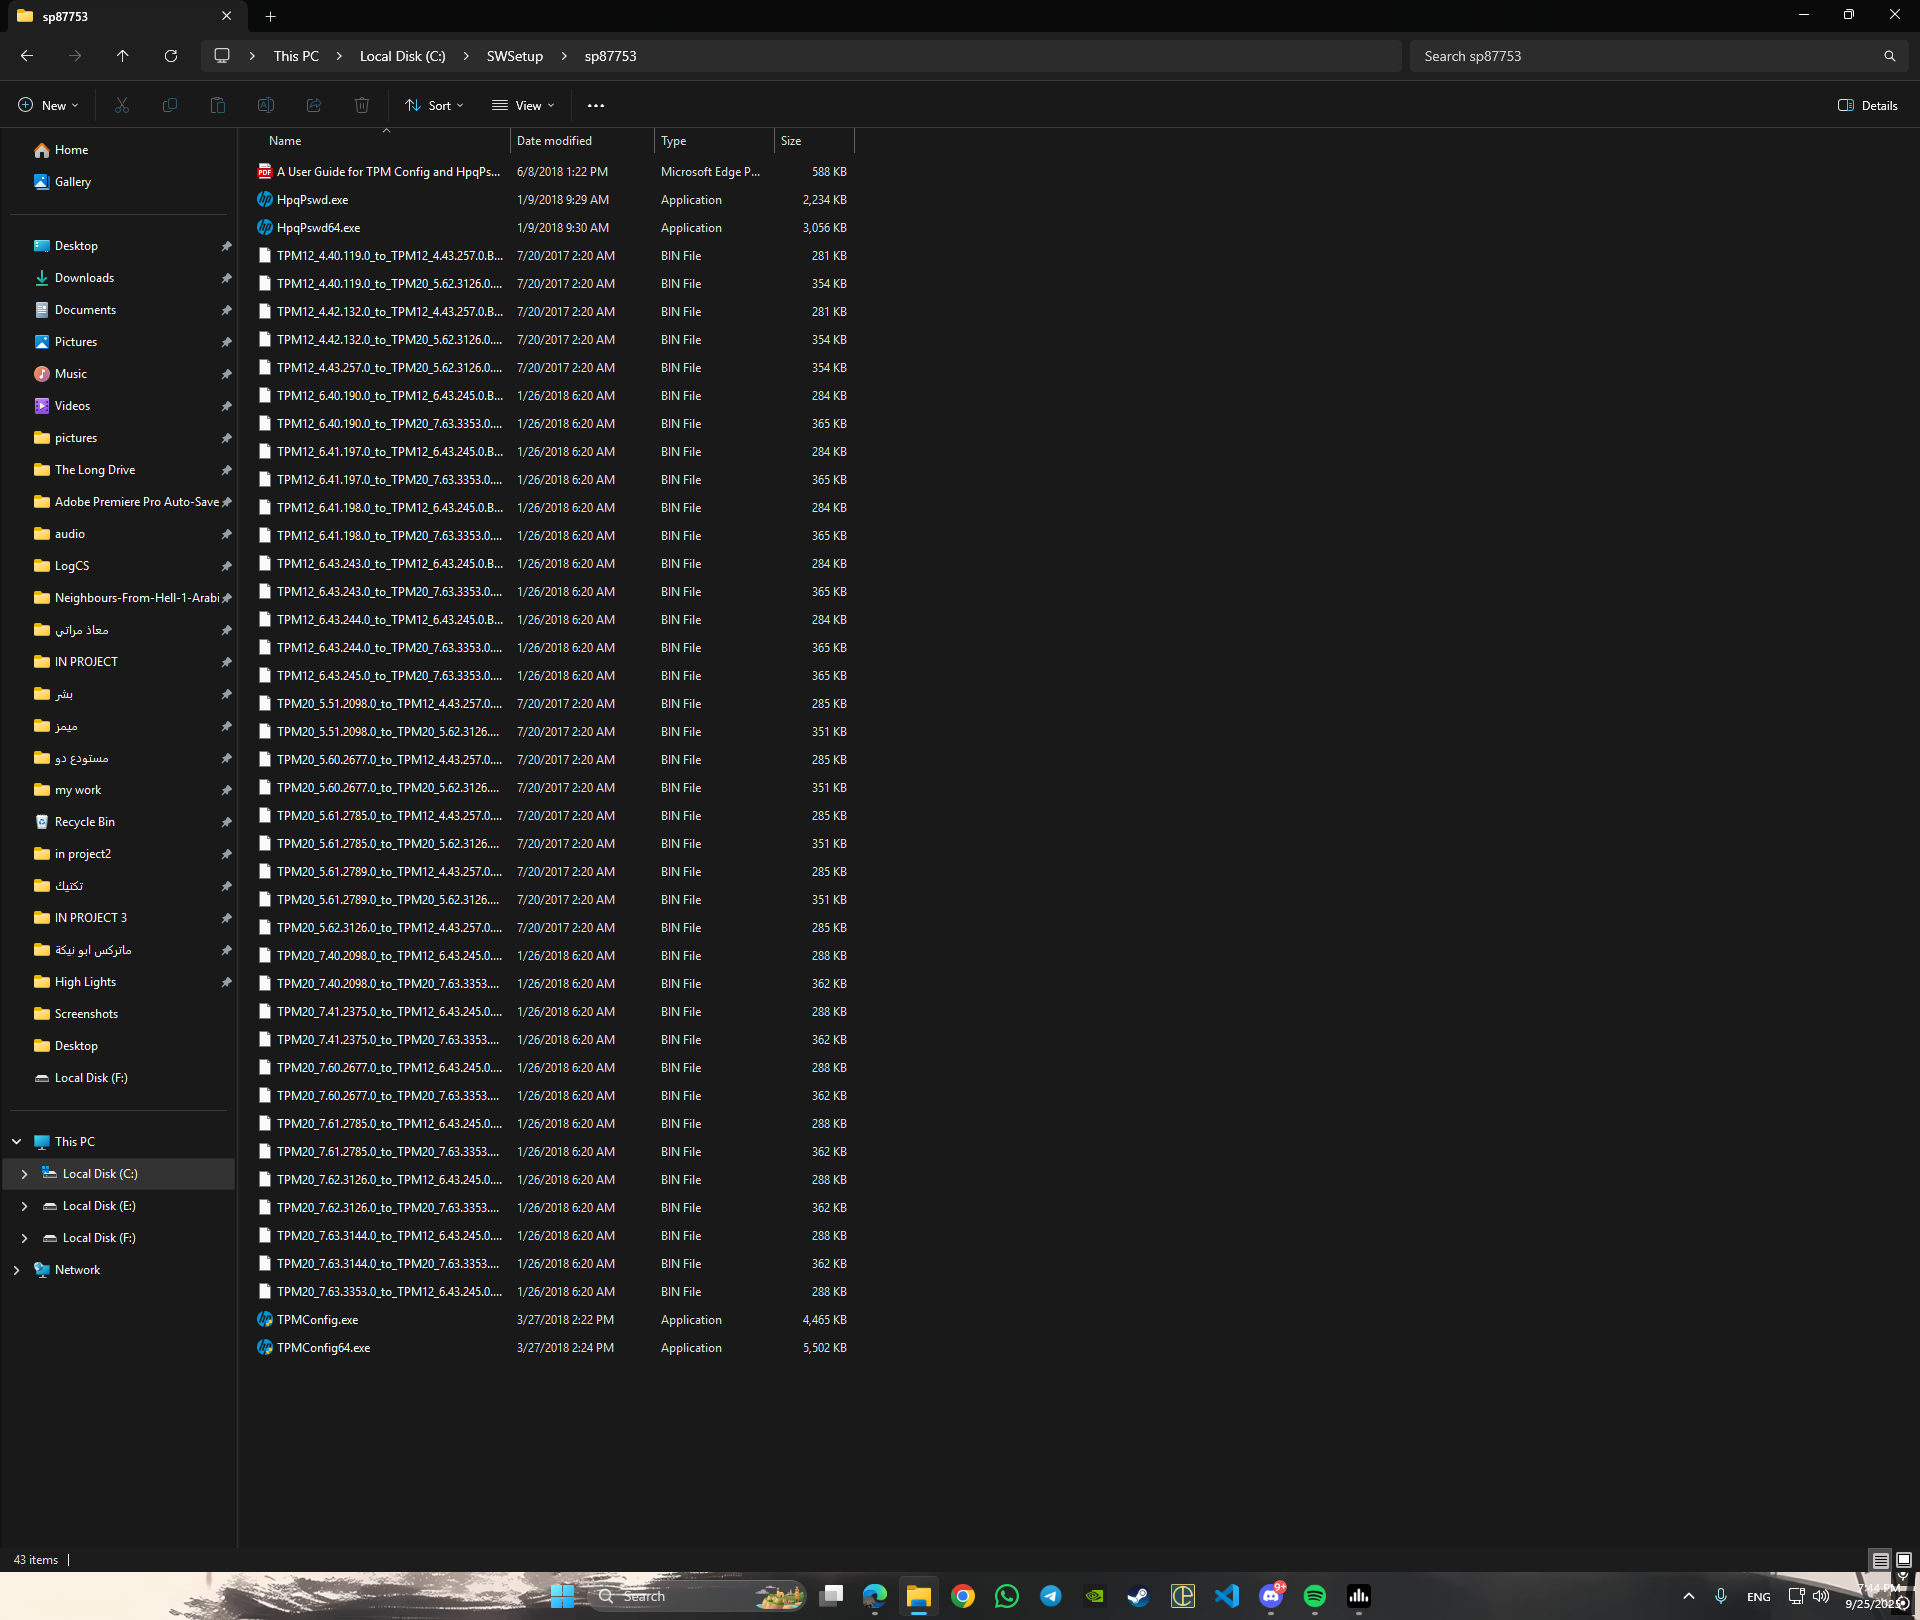Open the Sort dropdown
The image size is (1920, 1620).
pyautogui.click(x=434, y=105)
